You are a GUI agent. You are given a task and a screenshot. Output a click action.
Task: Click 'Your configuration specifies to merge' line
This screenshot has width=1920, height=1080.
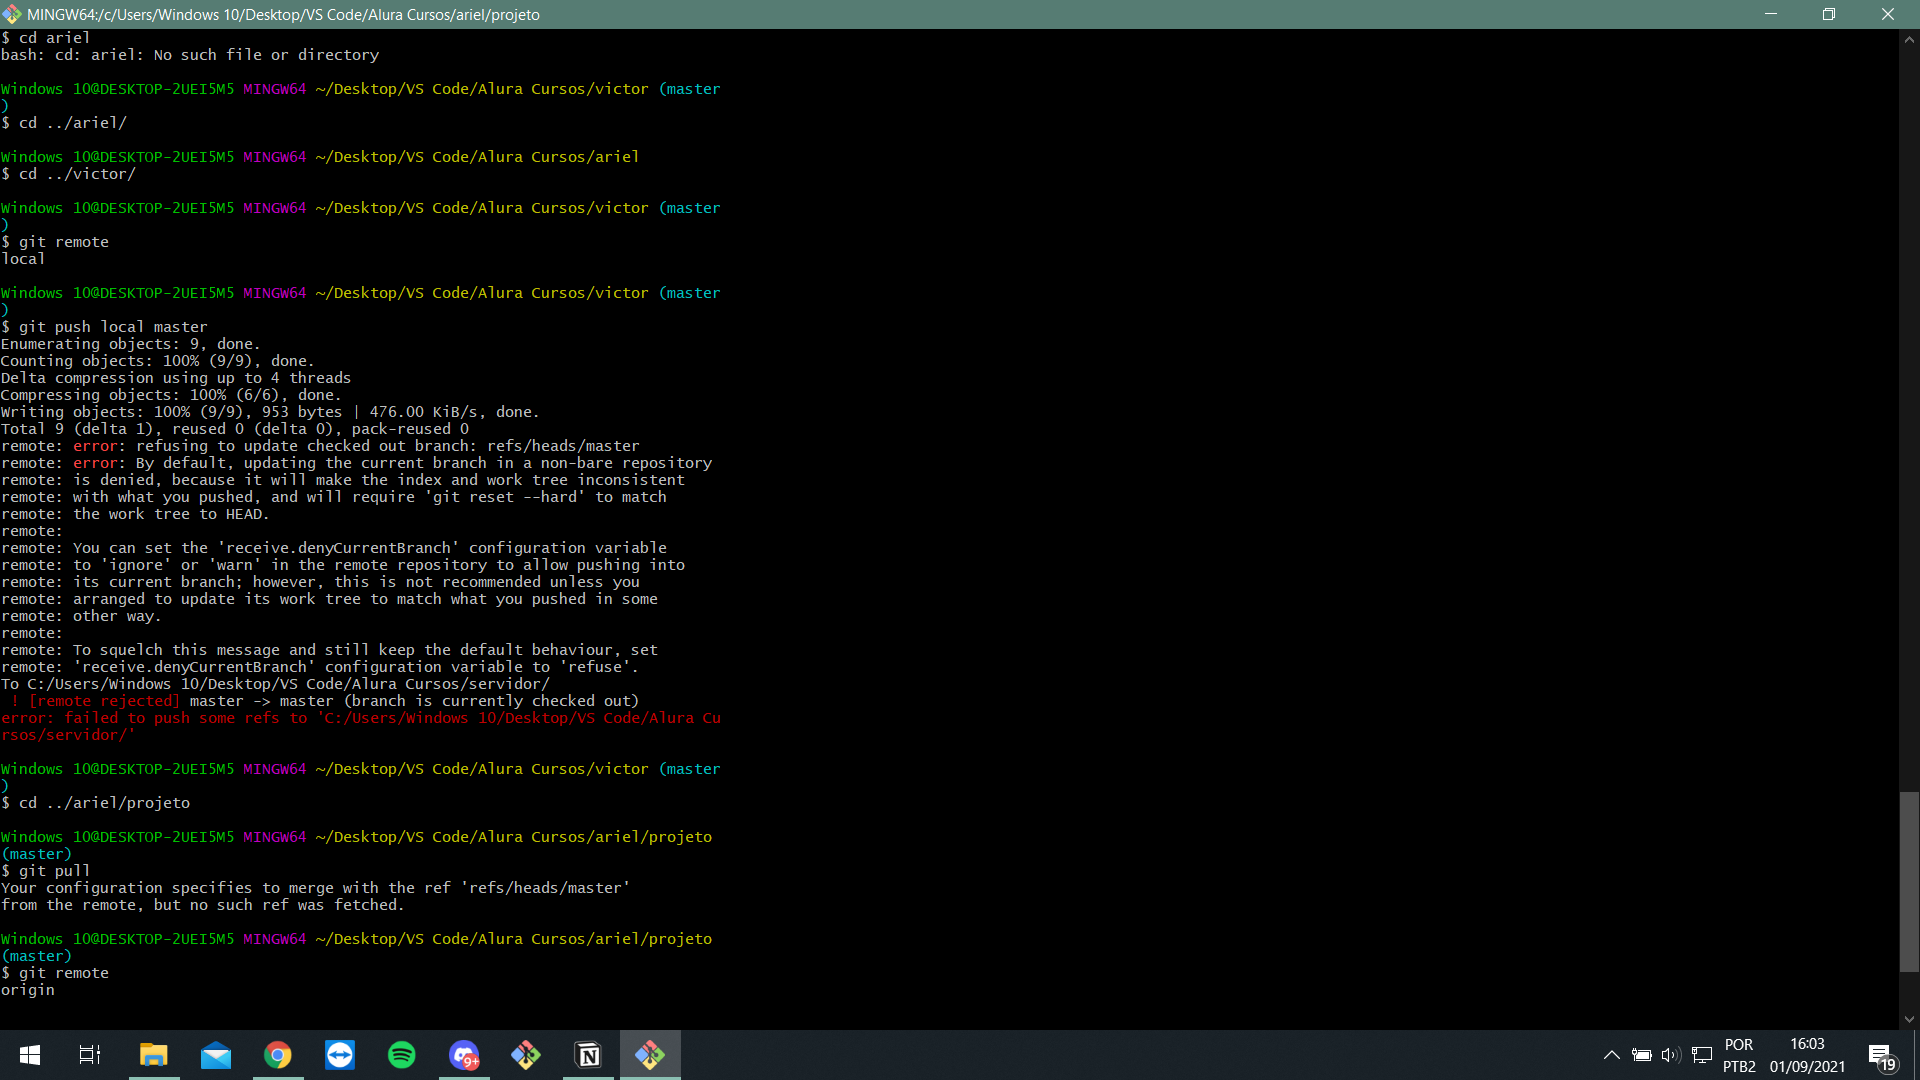(x=315, y=888)
